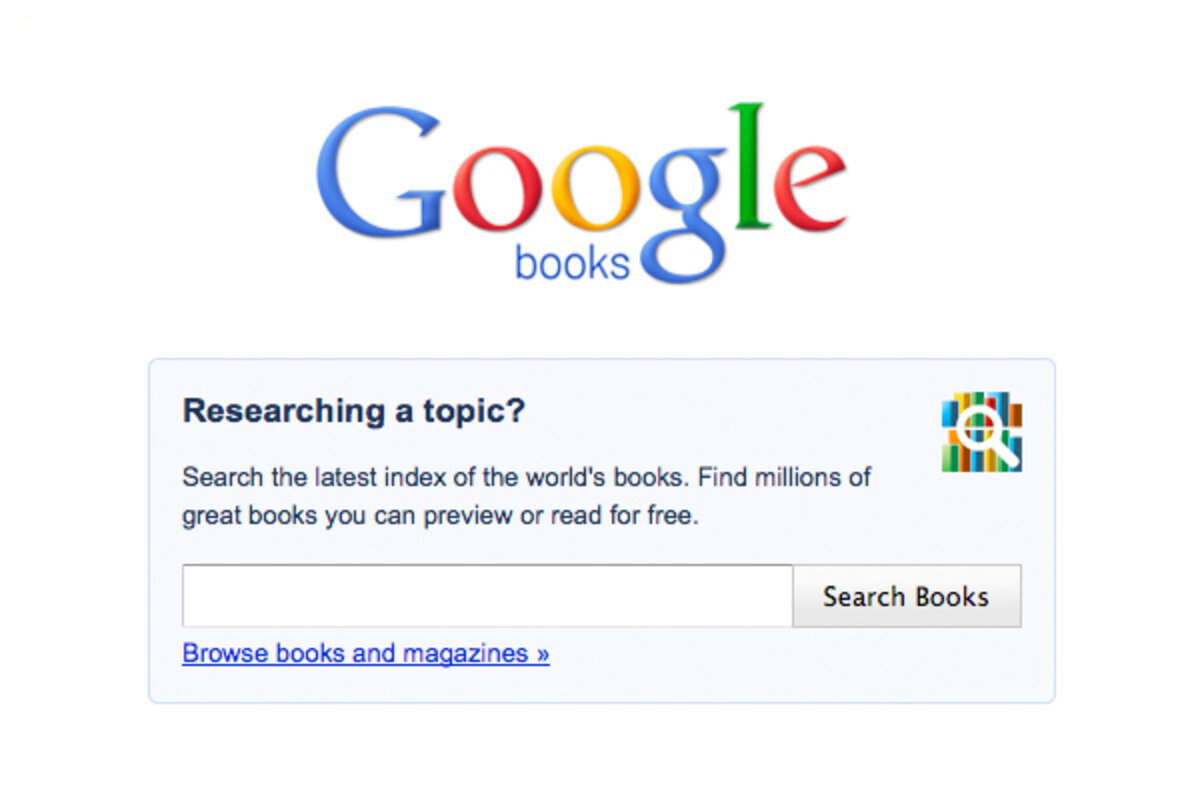This screenshot has width=1200, height=800.
Task: Click the blue 'books' label under the logo
Action: click(572, 261)
